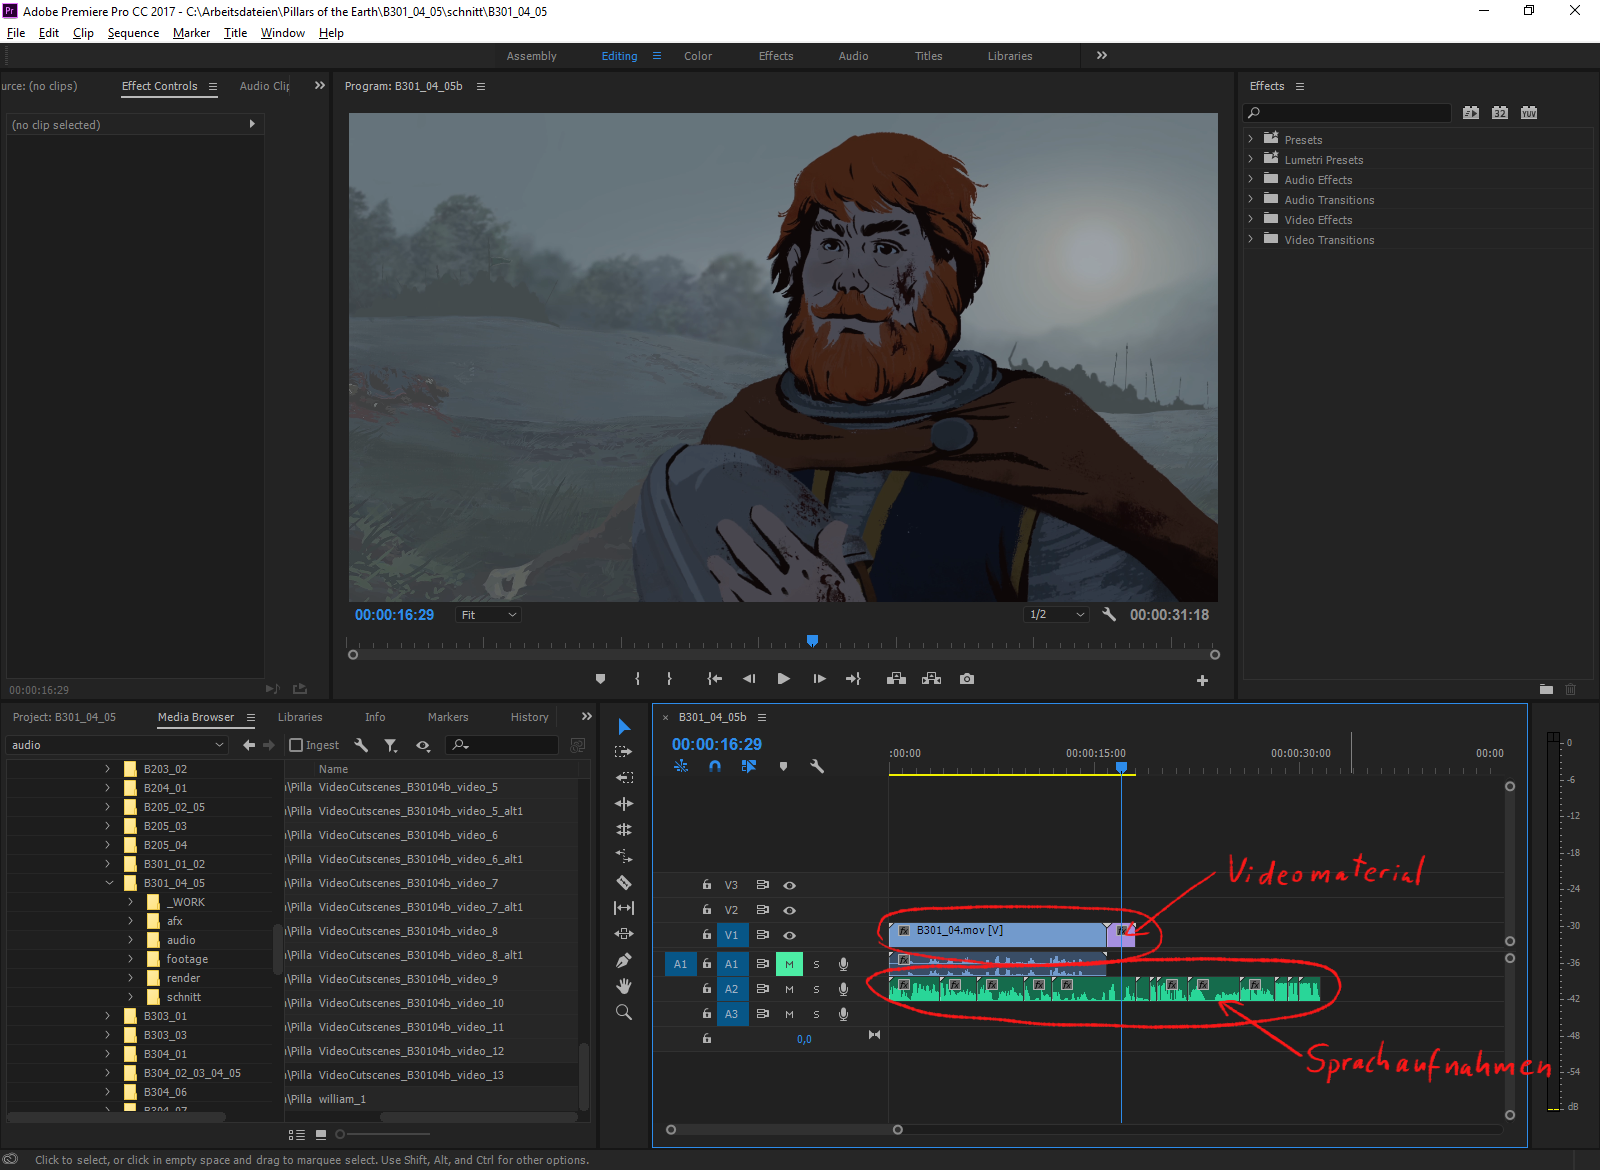Open the Fit zoom level dropdown
1600x1170 pixels.
(x=489, y=615)
